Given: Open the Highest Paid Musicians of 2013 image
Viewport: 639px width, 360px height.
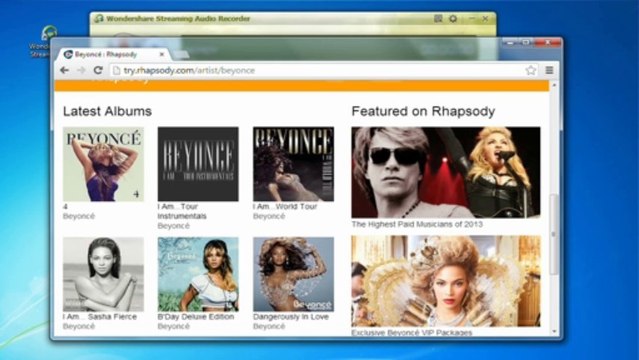Looking at the screenshot, I should 446,172.
